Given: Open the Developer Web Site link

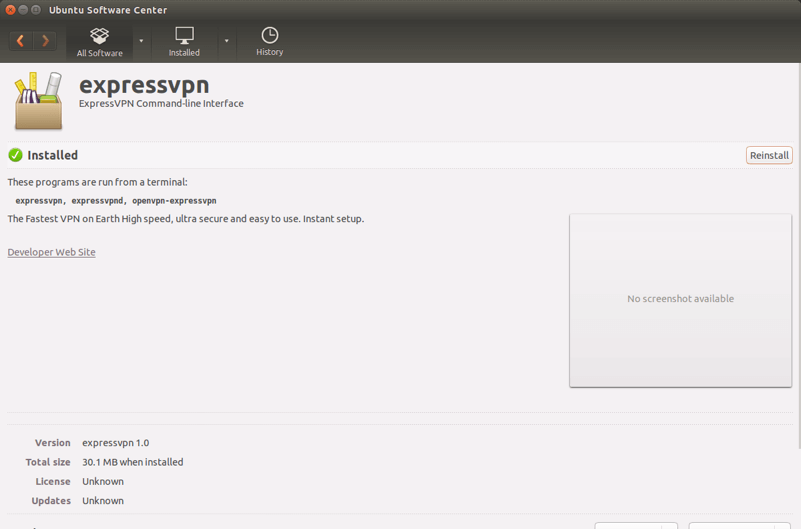Looking at the screenshot, I should point(52,252).
